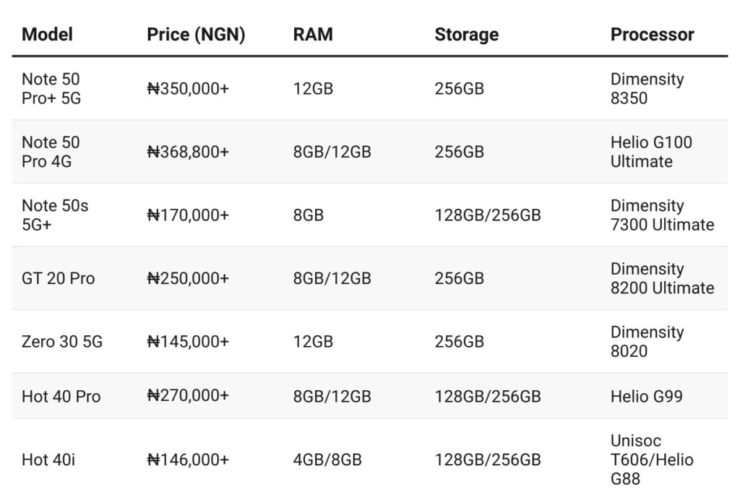Select the 4GB/8GB RAM cell
This screenshot has height=500, width=740.
(x=327, y=459)
